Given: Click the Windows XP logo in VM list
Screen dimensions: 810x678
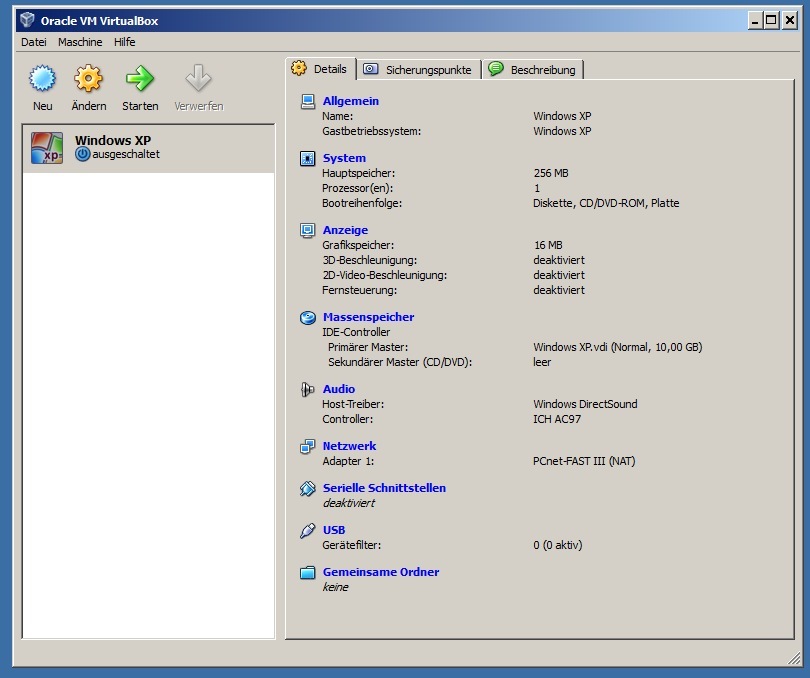Looking at the screenshot, I should click(x=47, y=148).
